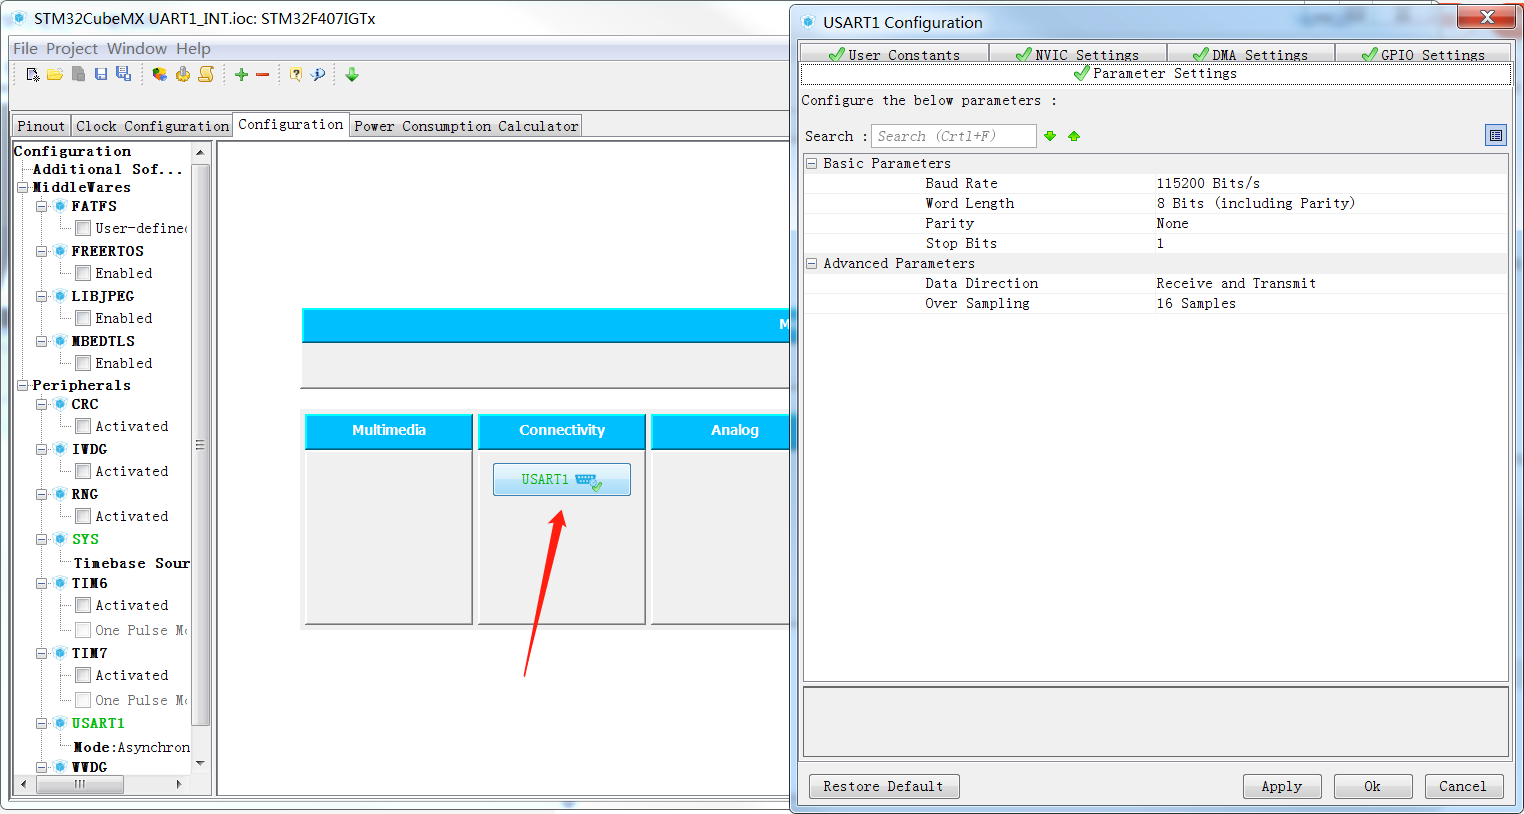Click the Restore Default button
The image size is (1524, 814).
pyautogui.click(x=883, y=786)
